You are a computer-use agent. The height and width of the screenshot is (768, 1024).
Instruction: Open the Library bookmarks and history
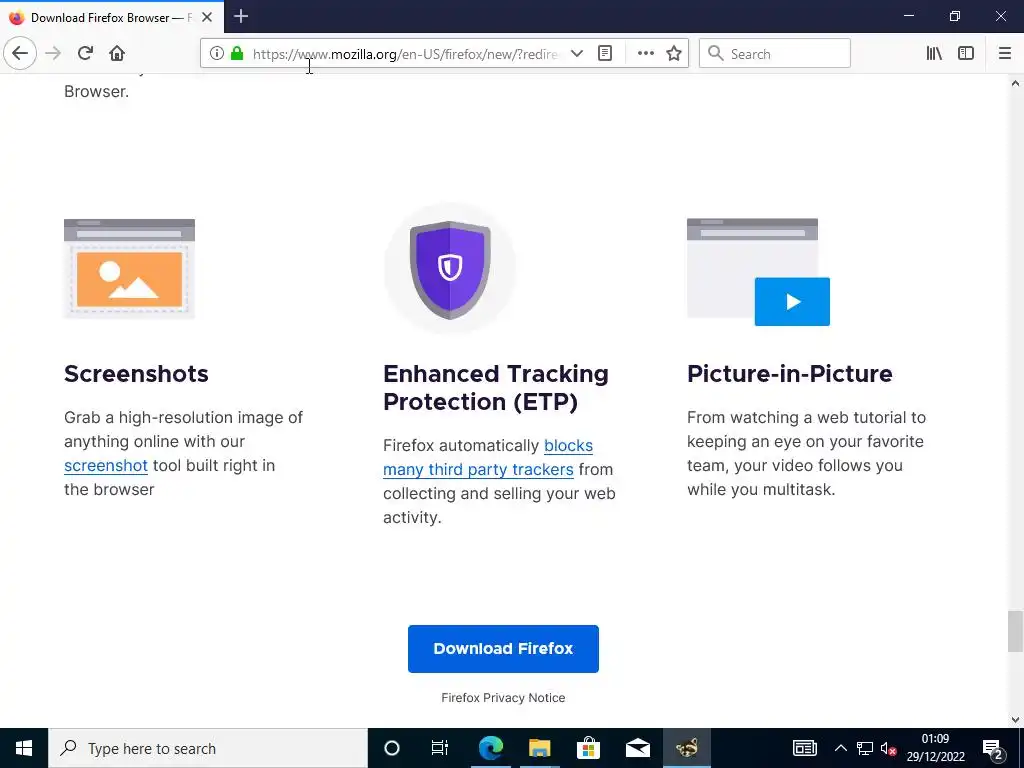click(935, 54)
